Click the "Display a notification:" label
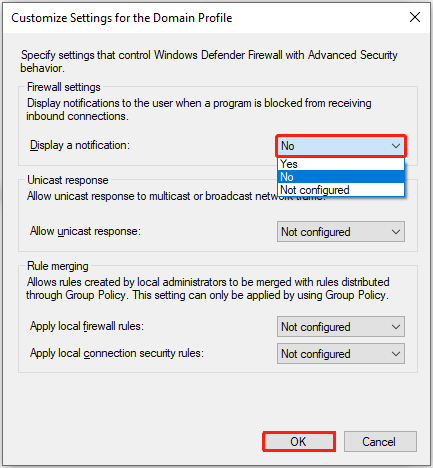The image size is (433, 468). point(80,145)
